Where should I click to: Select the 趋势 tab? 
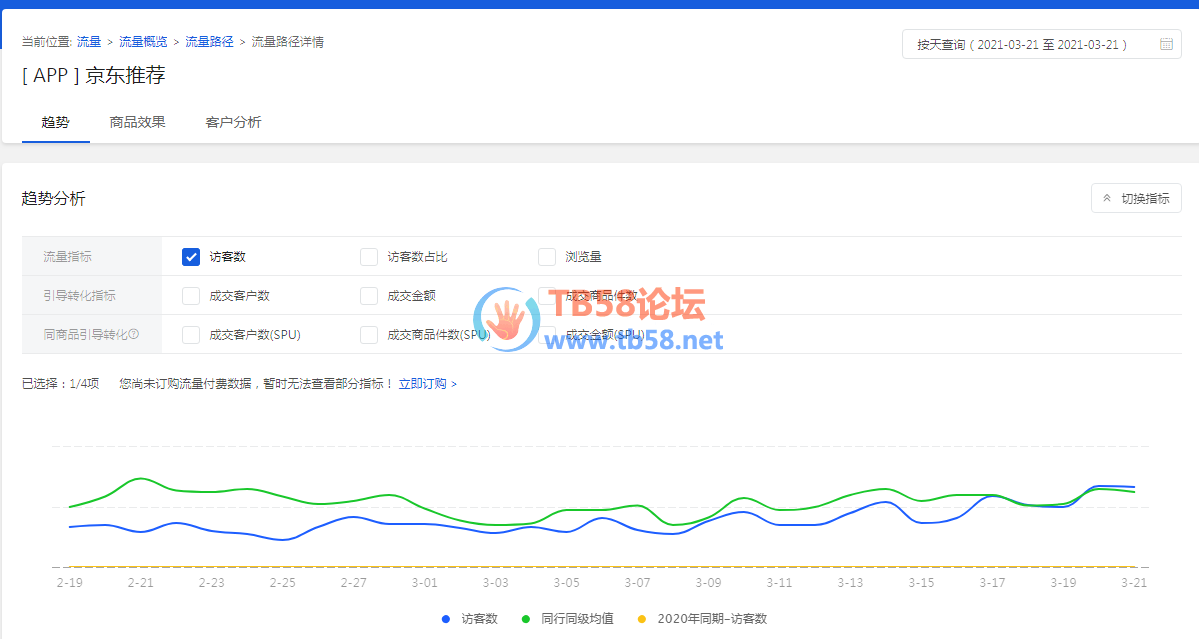tap(55, 122)
